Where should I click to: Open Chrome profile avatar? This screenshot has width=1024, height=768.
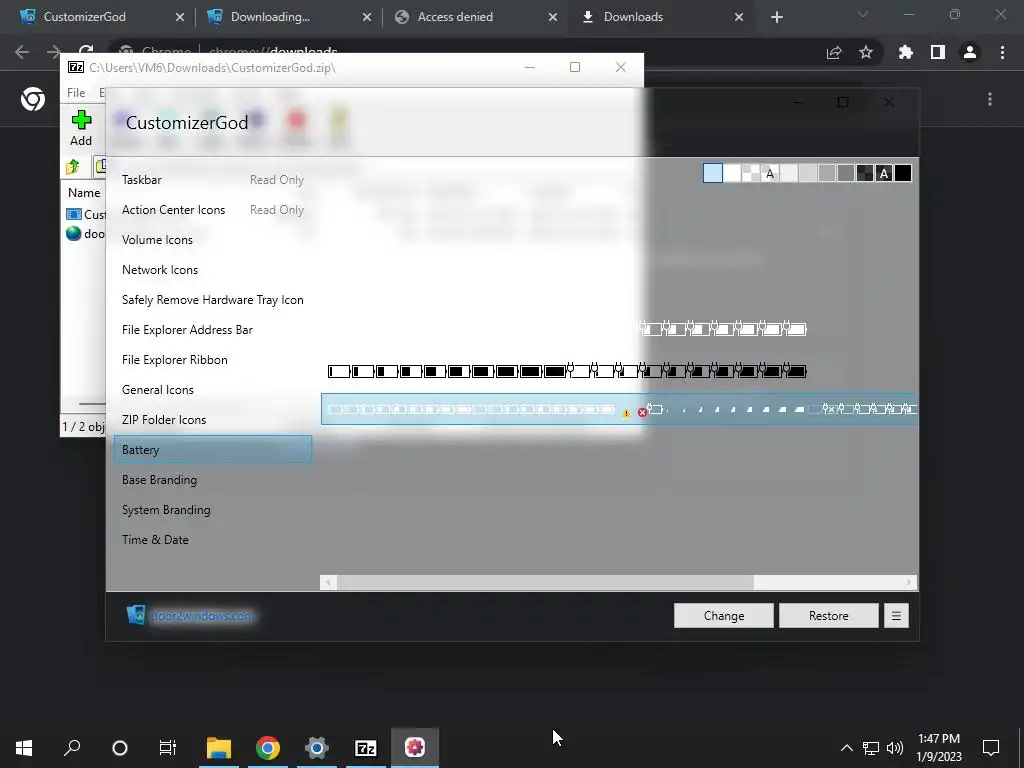(970, 52)
